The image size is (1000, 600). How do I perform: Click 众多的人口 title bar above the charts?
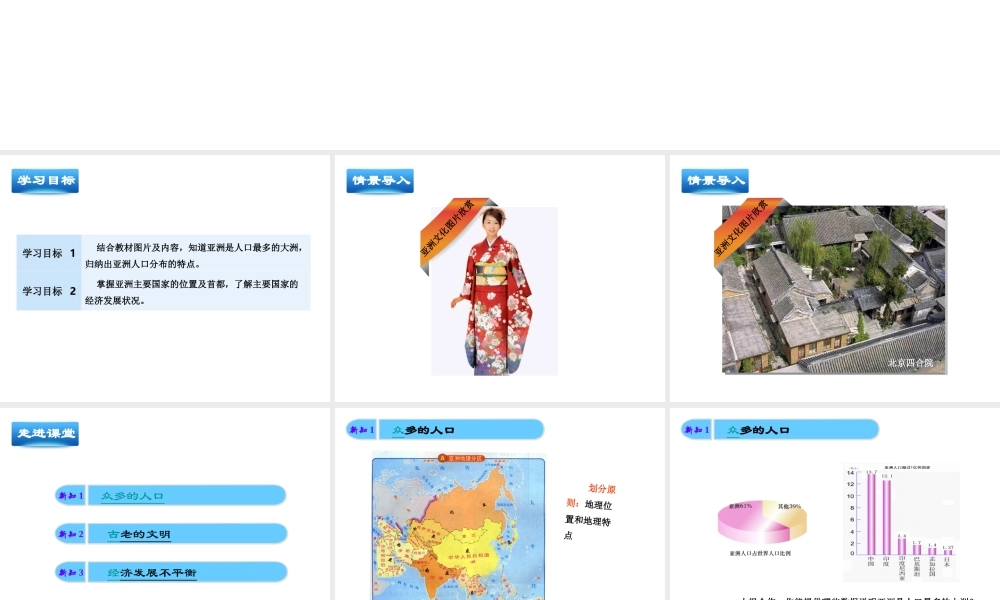(796, 430)
